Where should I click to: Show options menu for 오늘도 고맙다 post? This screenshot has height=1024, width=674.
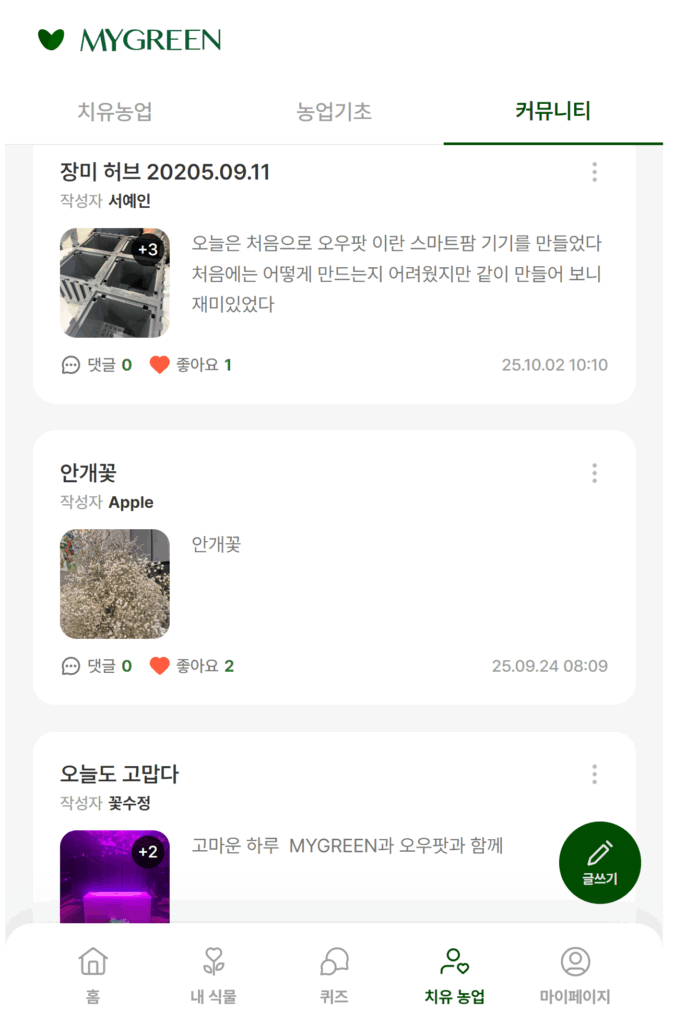[x=594, y=774]
